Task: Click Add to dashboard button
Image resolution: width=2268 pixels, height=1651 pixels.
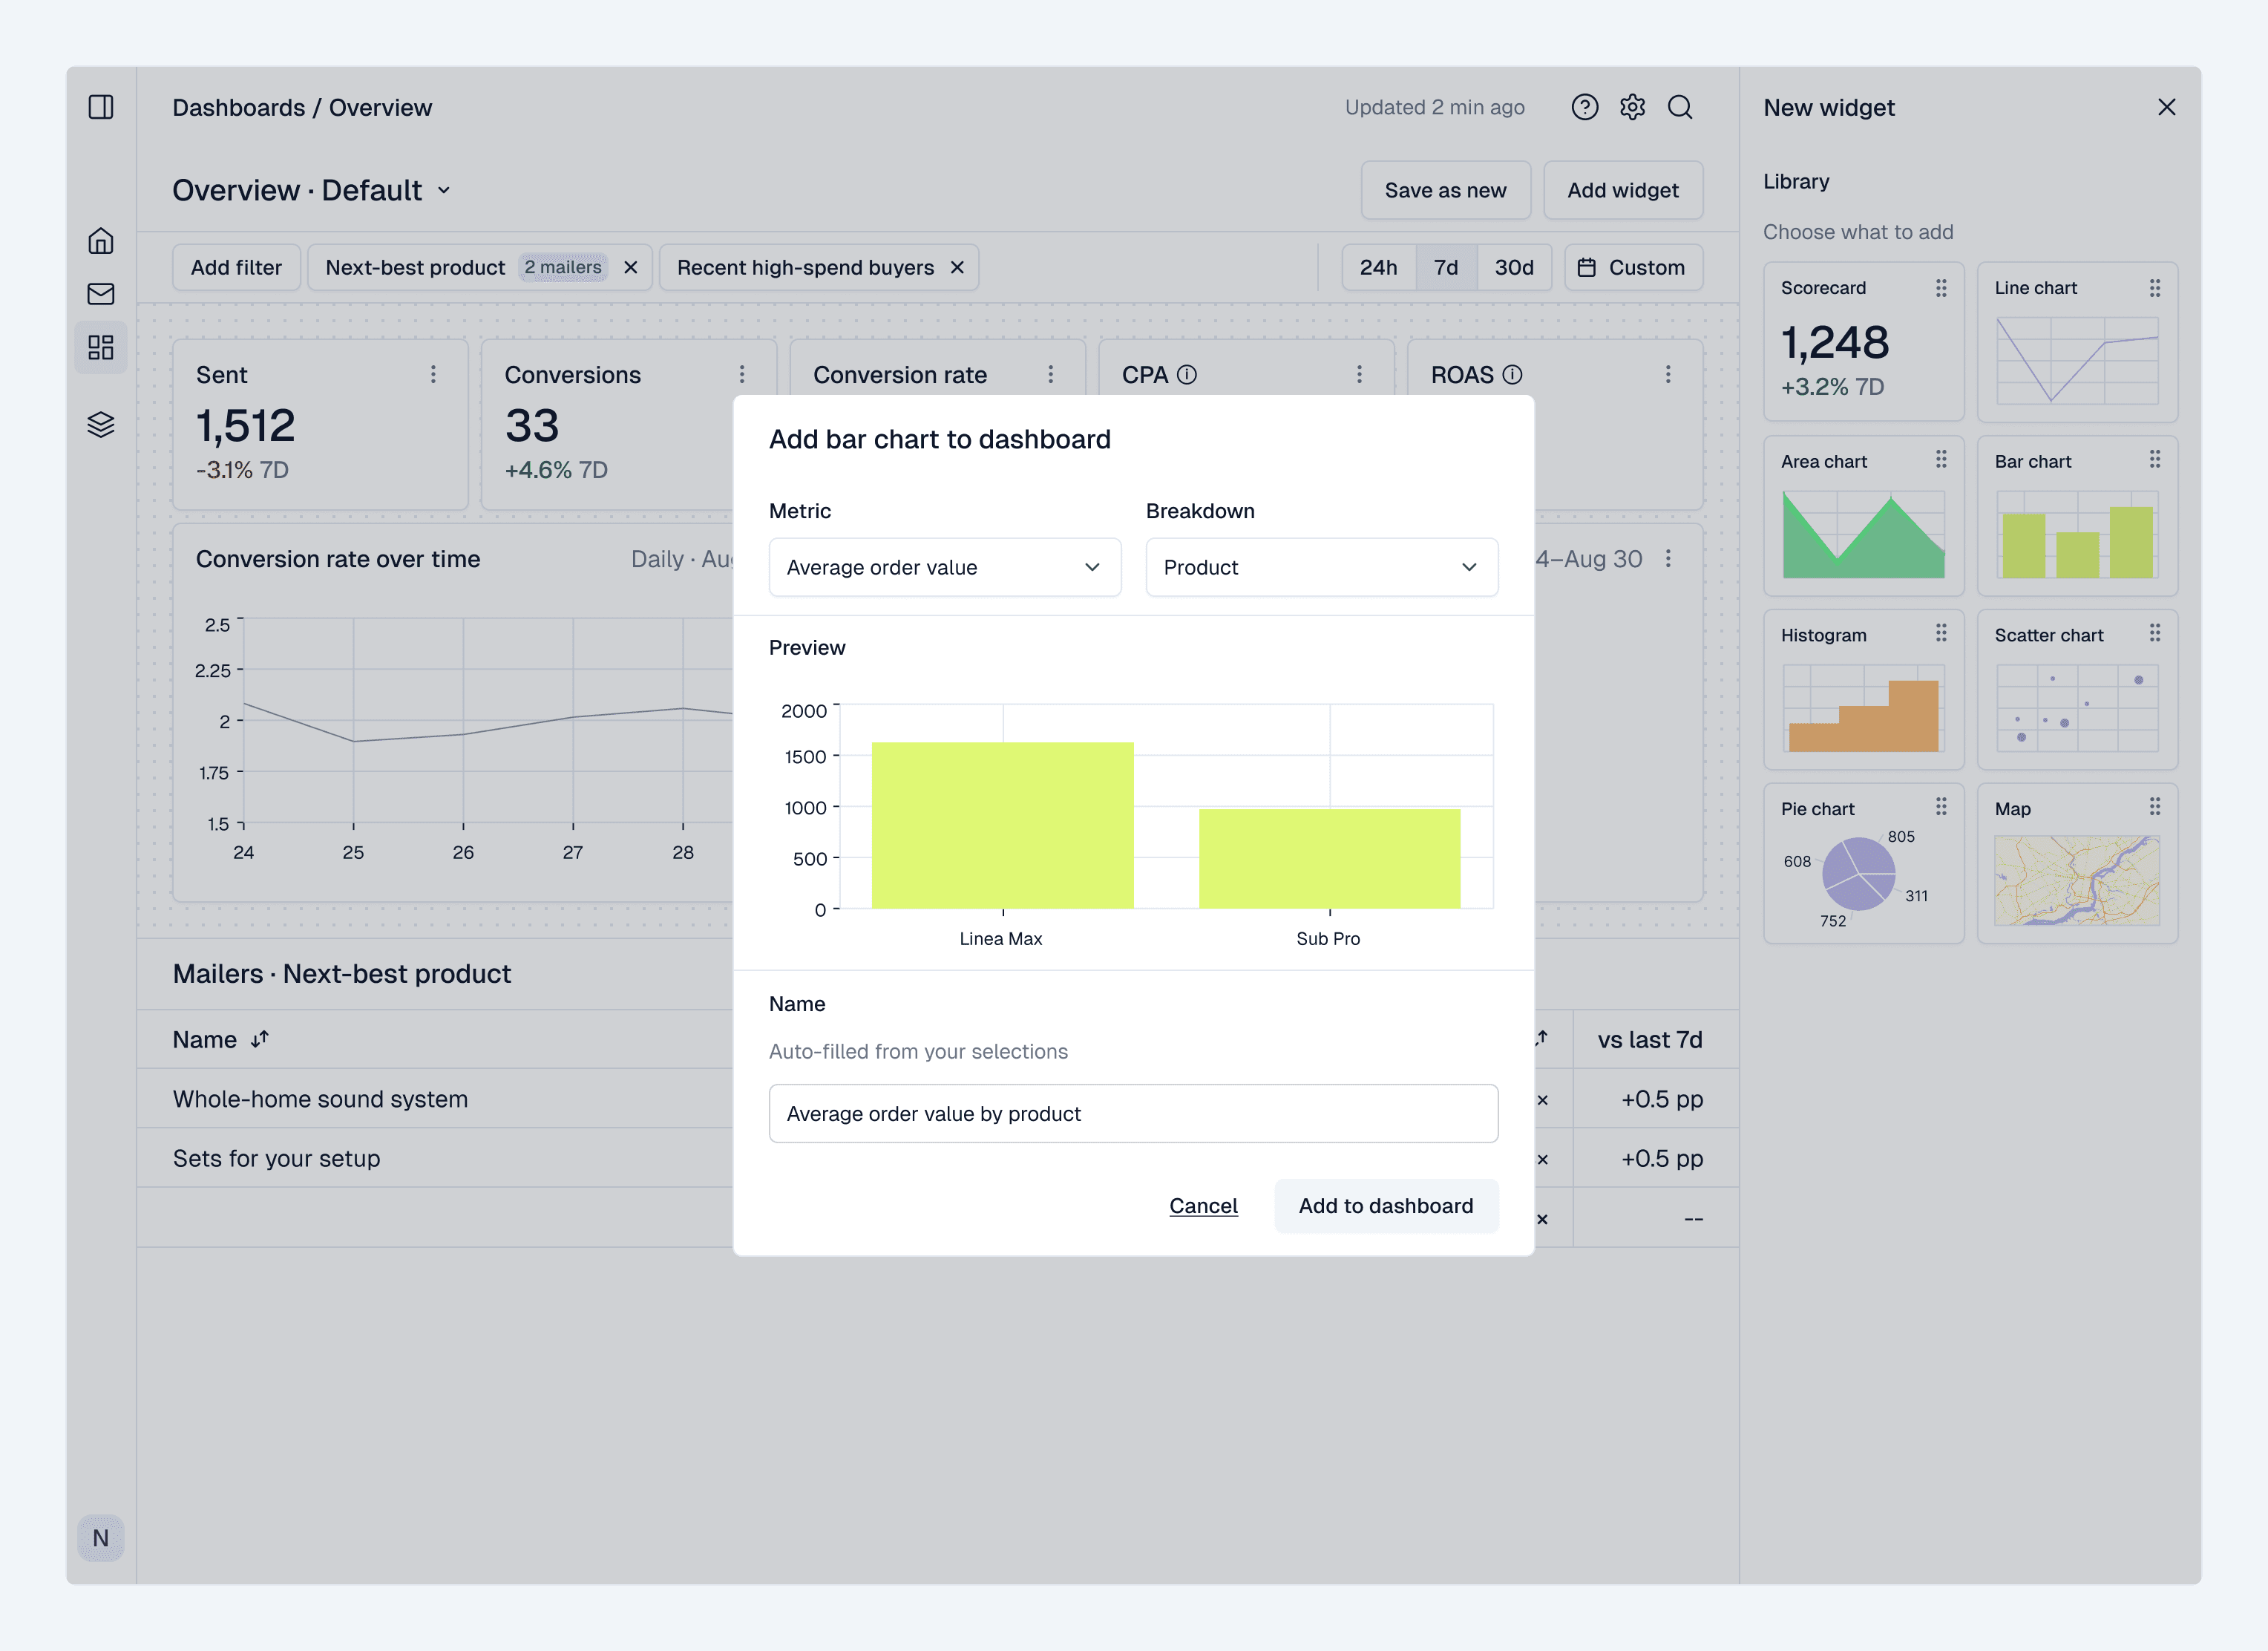Action: click(x=1386, y=1206)
